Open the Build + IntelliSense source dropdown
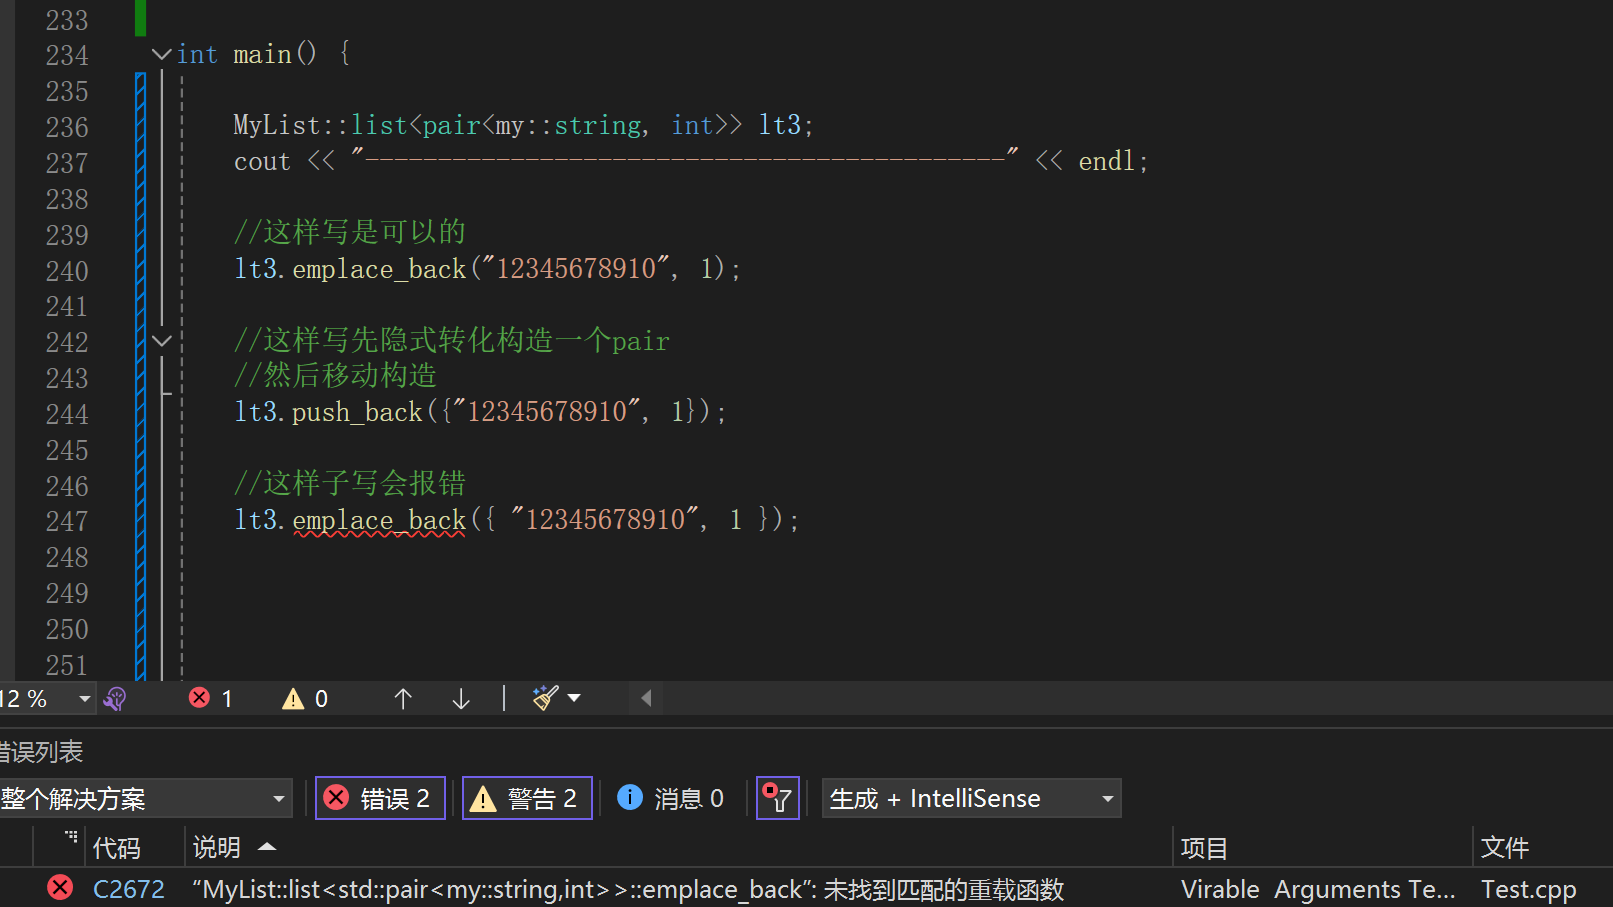Viewport: 1613px width, 907px height. point(971,798)
